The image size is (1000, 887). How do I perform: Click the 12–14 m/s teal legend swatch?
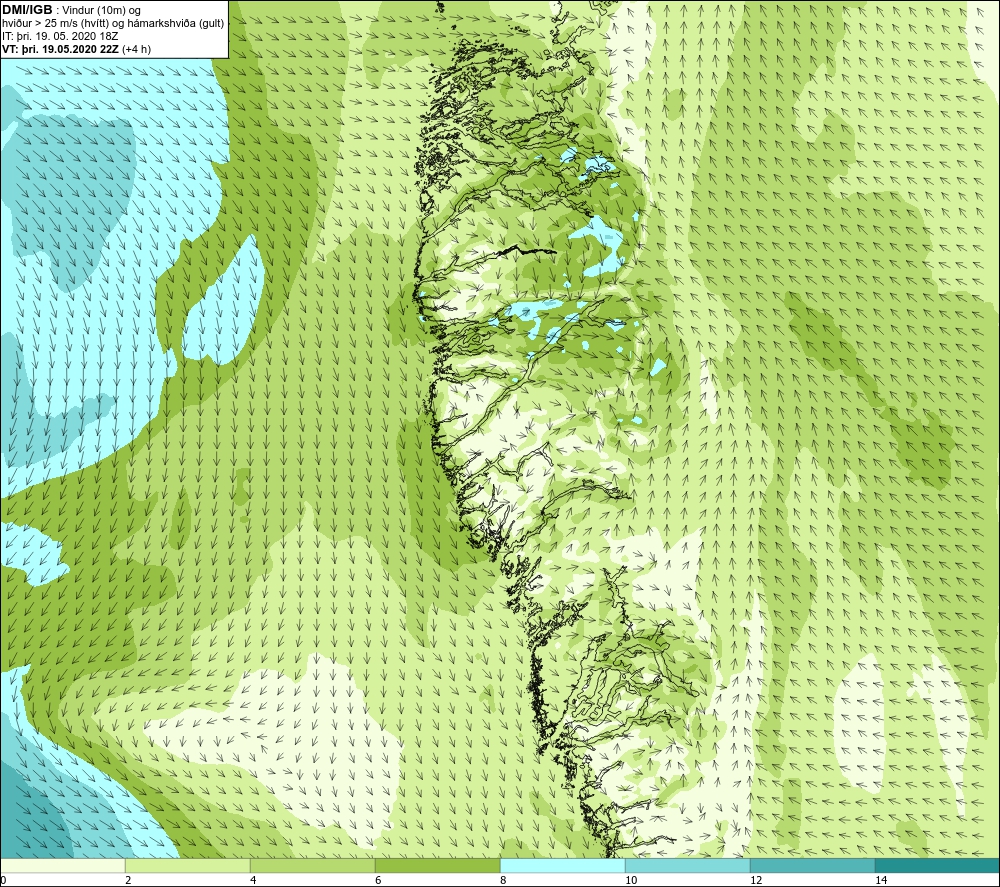click(812, 865)
